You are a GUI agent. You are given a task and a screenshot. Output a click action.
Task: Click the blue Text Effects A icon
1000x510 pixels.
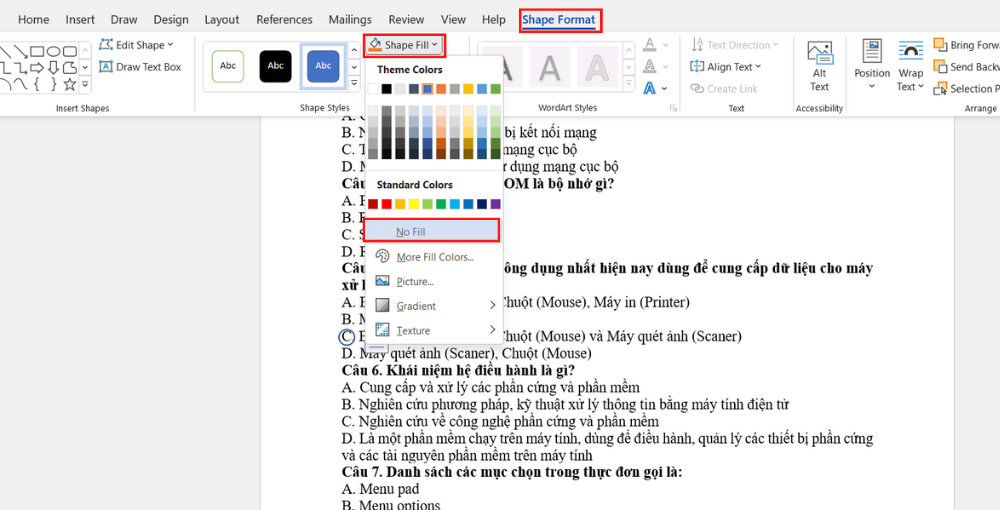650,88
